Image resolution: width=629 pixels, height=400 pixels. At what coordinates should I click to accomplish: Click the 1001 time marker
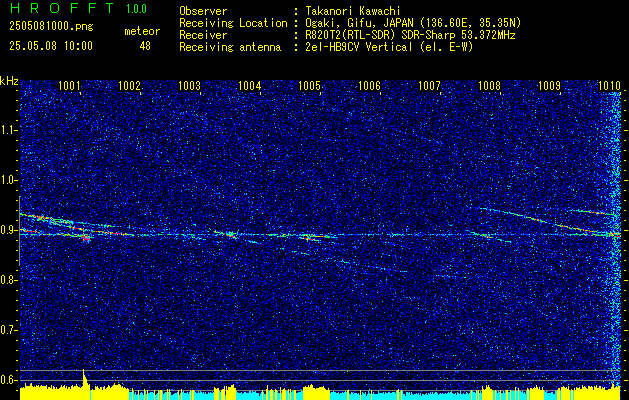pos(69,85)
